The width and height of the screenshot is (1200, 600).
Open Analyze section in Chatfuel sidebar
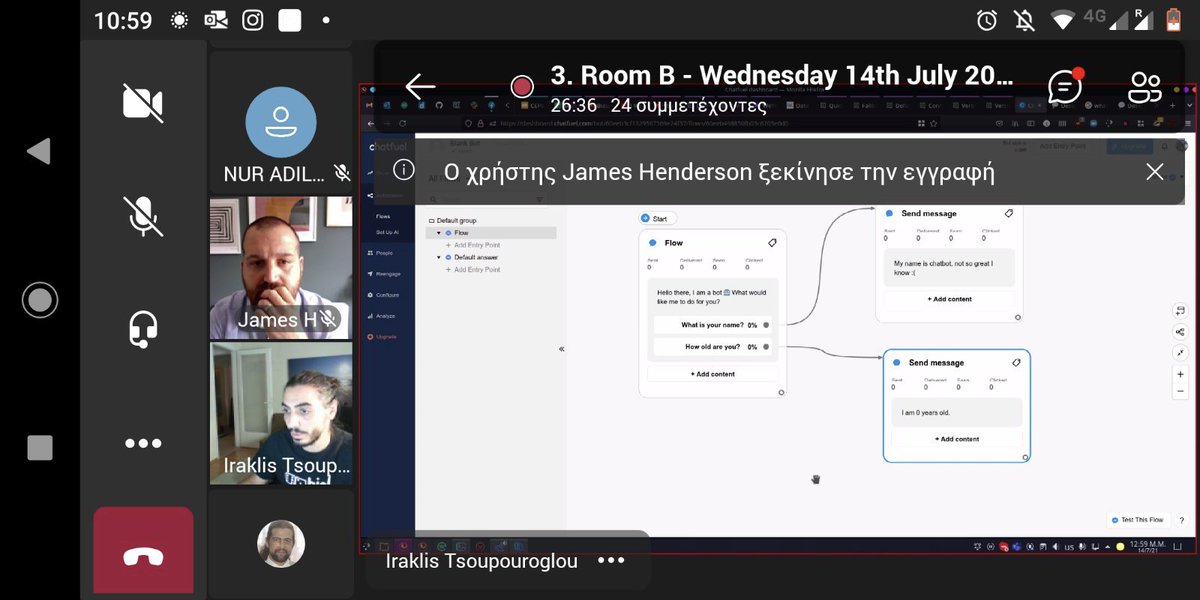(x=381, y=316)
